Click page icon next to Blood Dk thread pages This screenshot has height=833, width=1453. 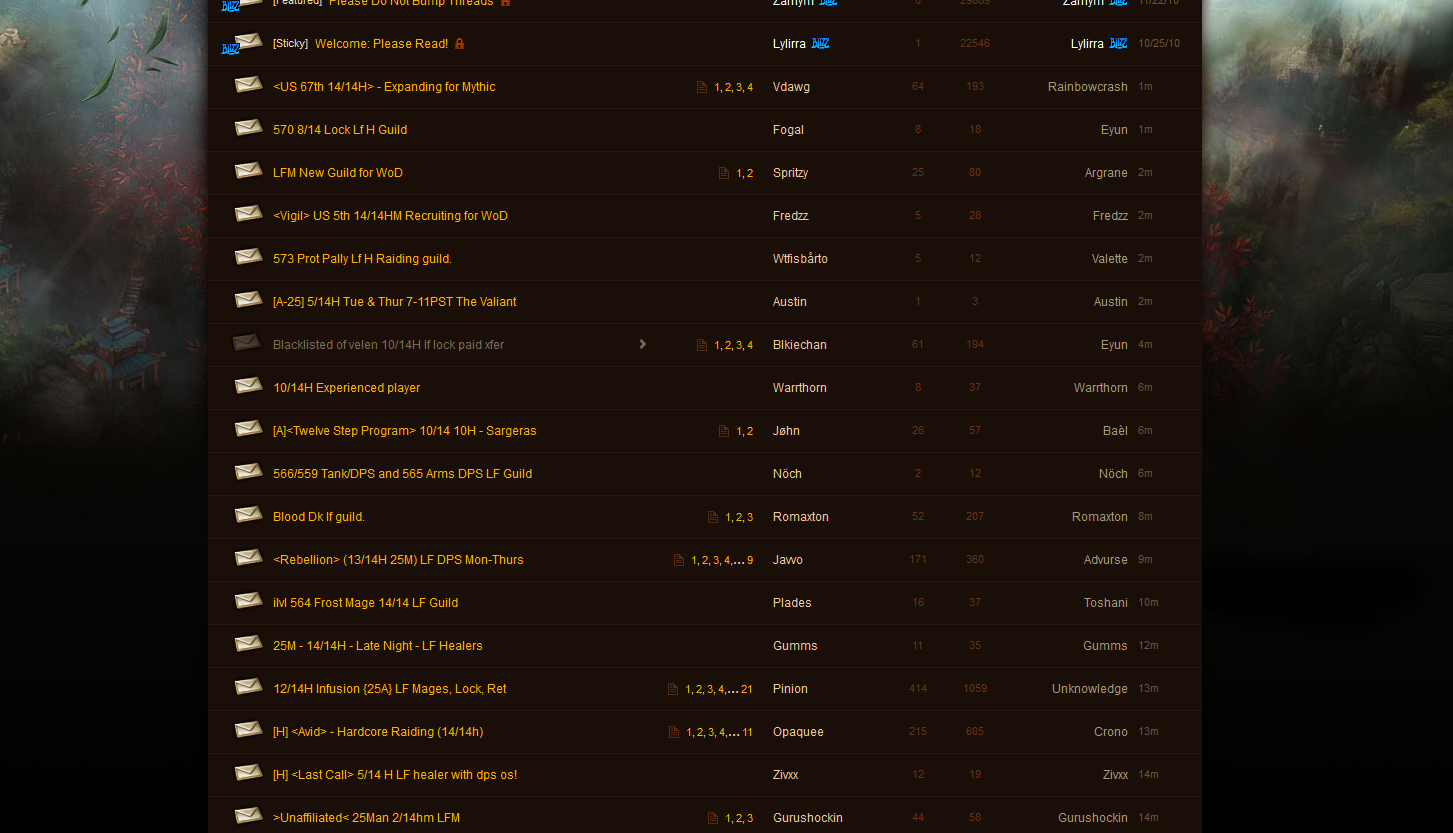click(x=712, y=517)
